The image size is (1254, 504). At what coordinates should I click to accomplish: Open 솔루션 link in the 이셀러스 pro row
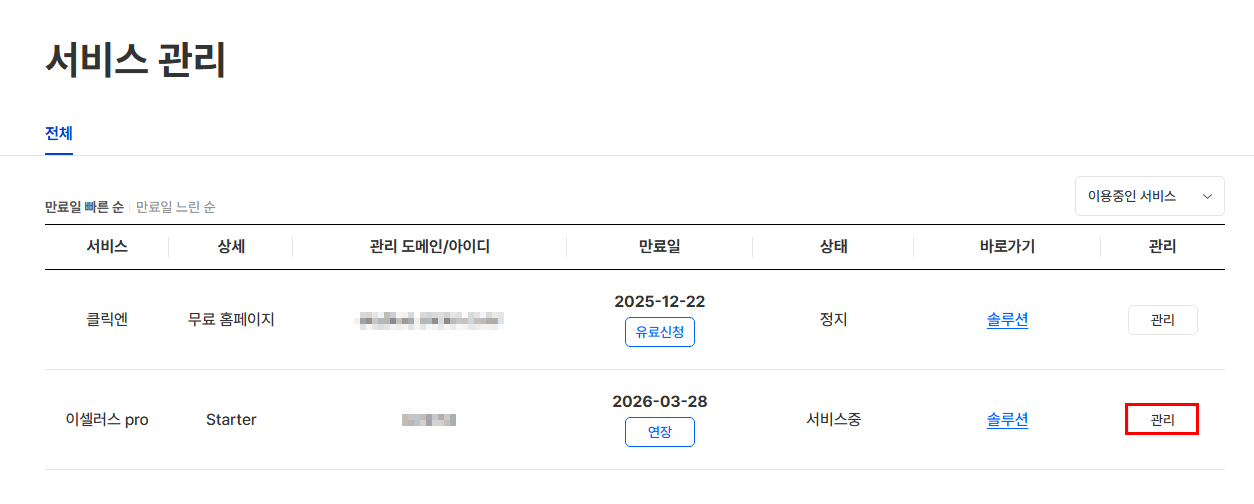[1007, 420]
